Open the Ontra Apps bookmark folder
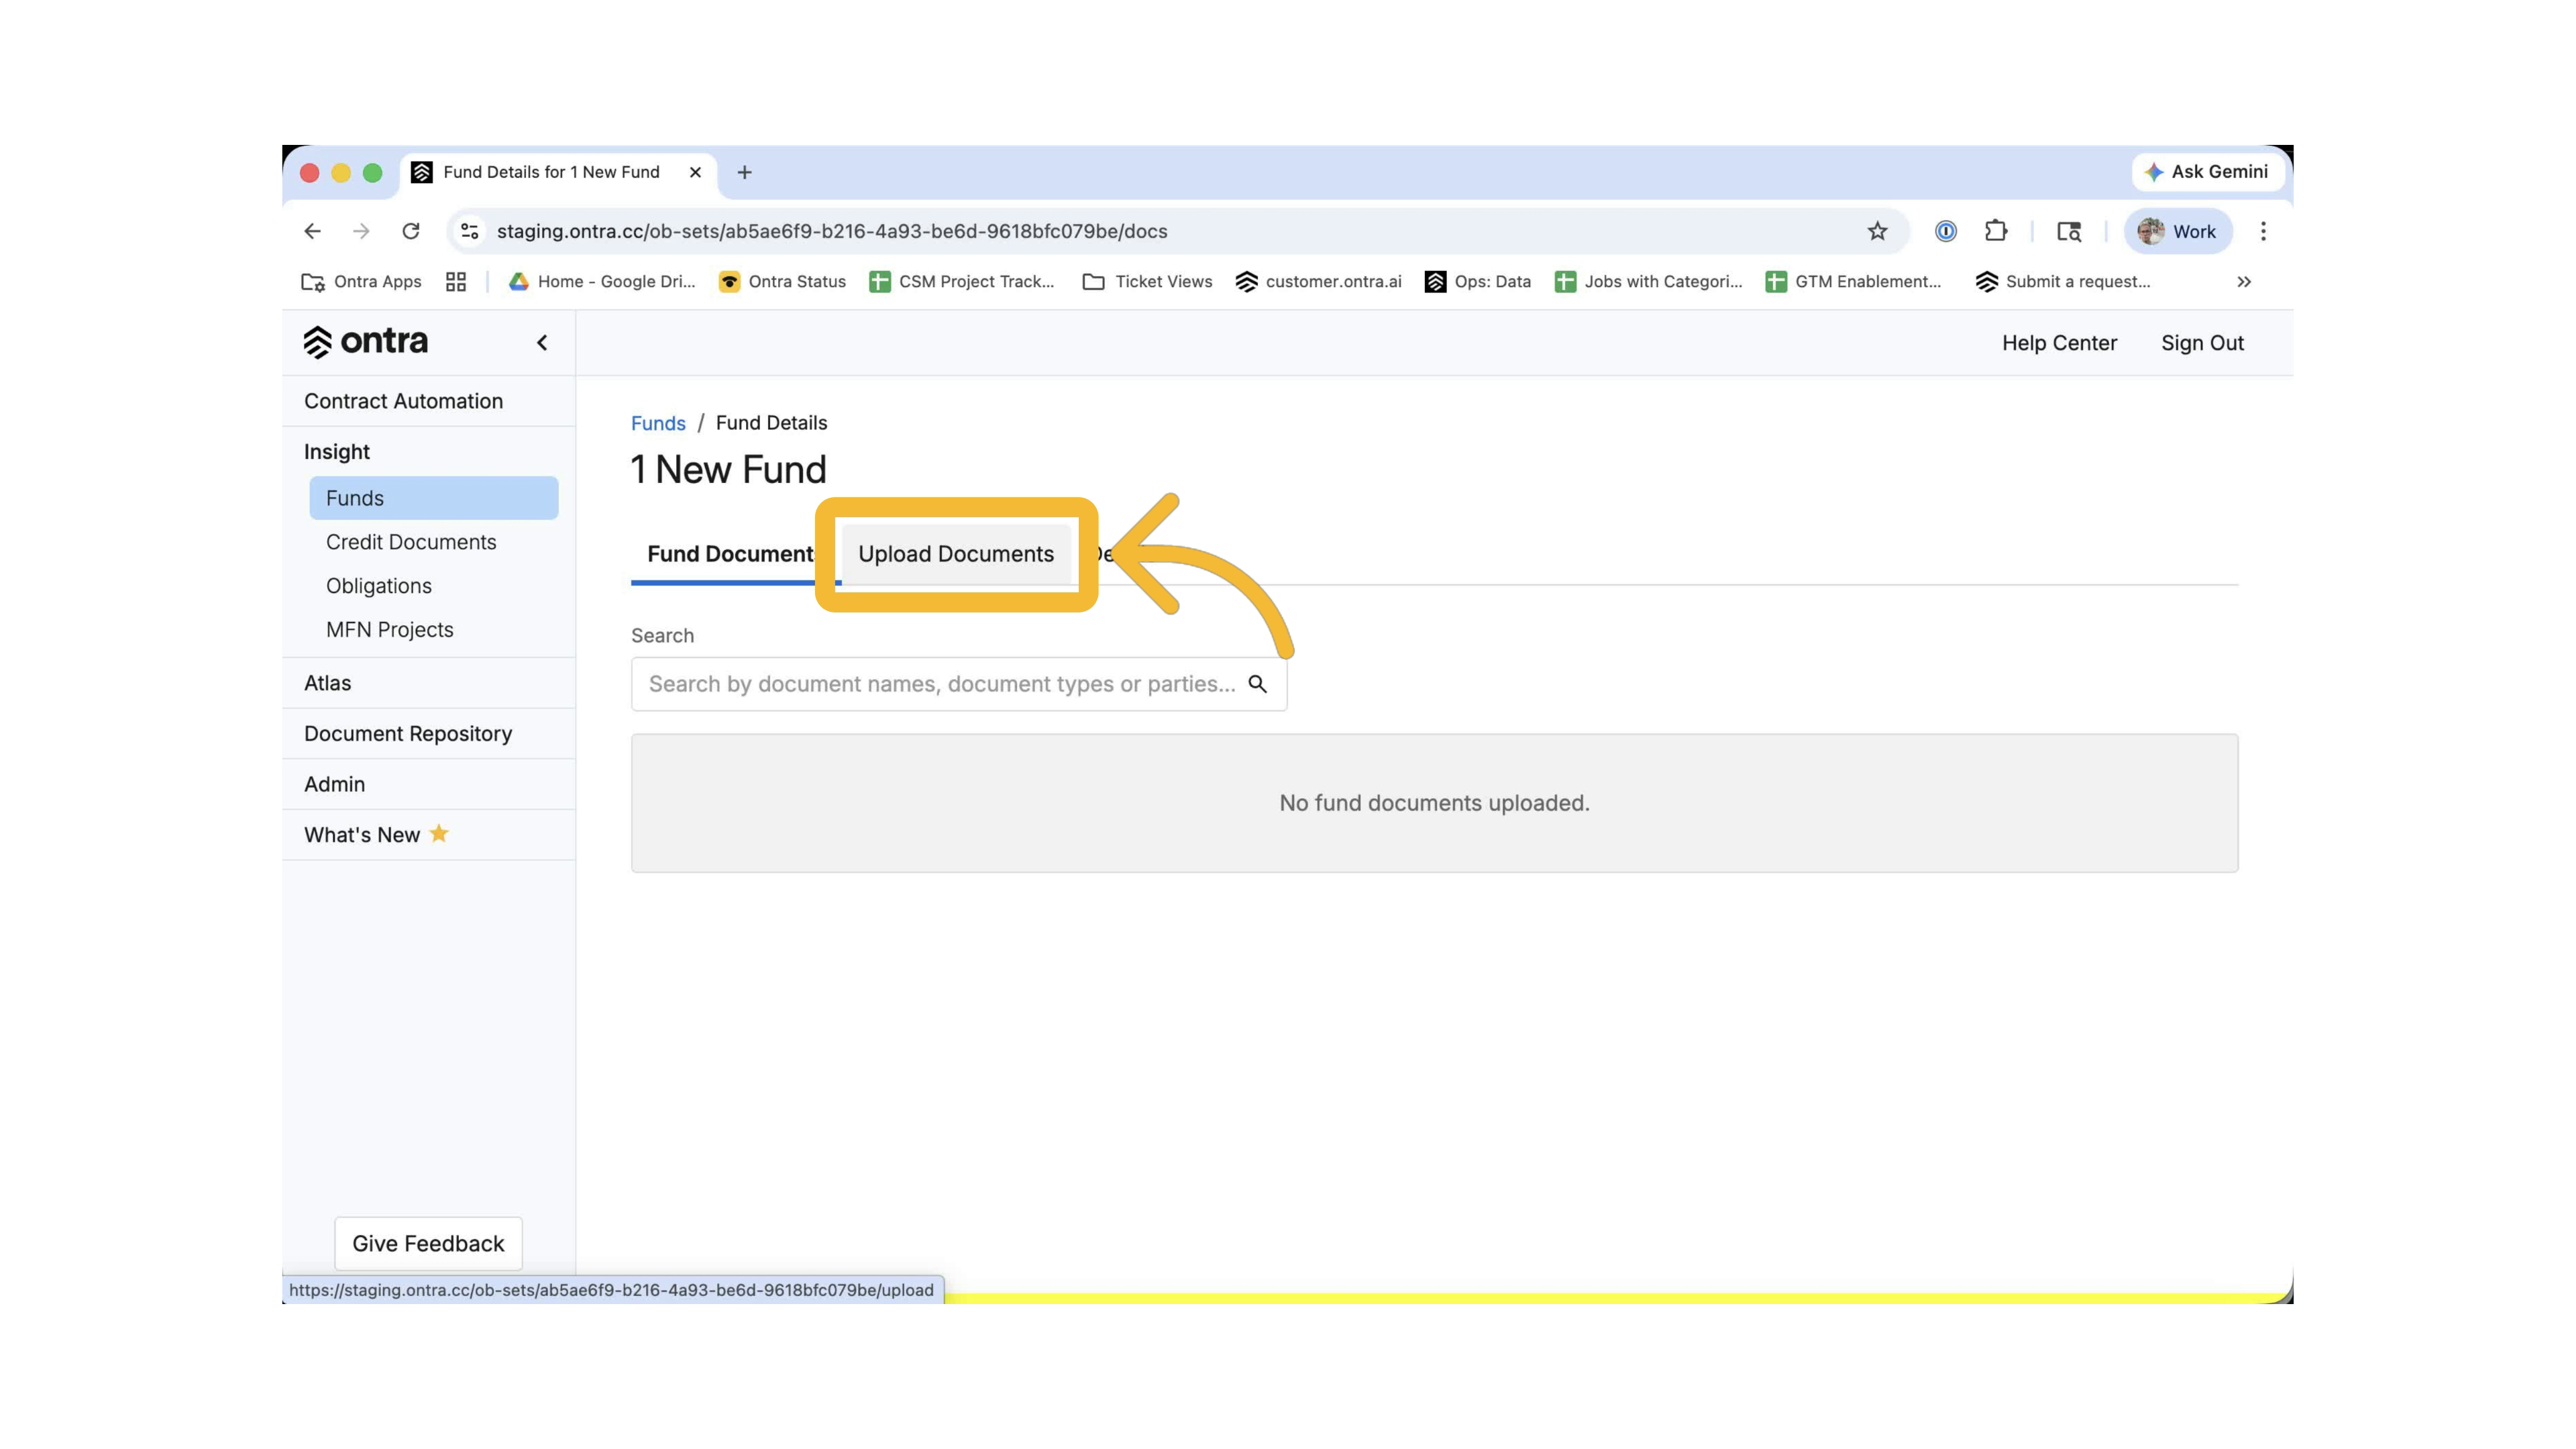This screenshot has height=1449, width=2576. tap(361, 282)
